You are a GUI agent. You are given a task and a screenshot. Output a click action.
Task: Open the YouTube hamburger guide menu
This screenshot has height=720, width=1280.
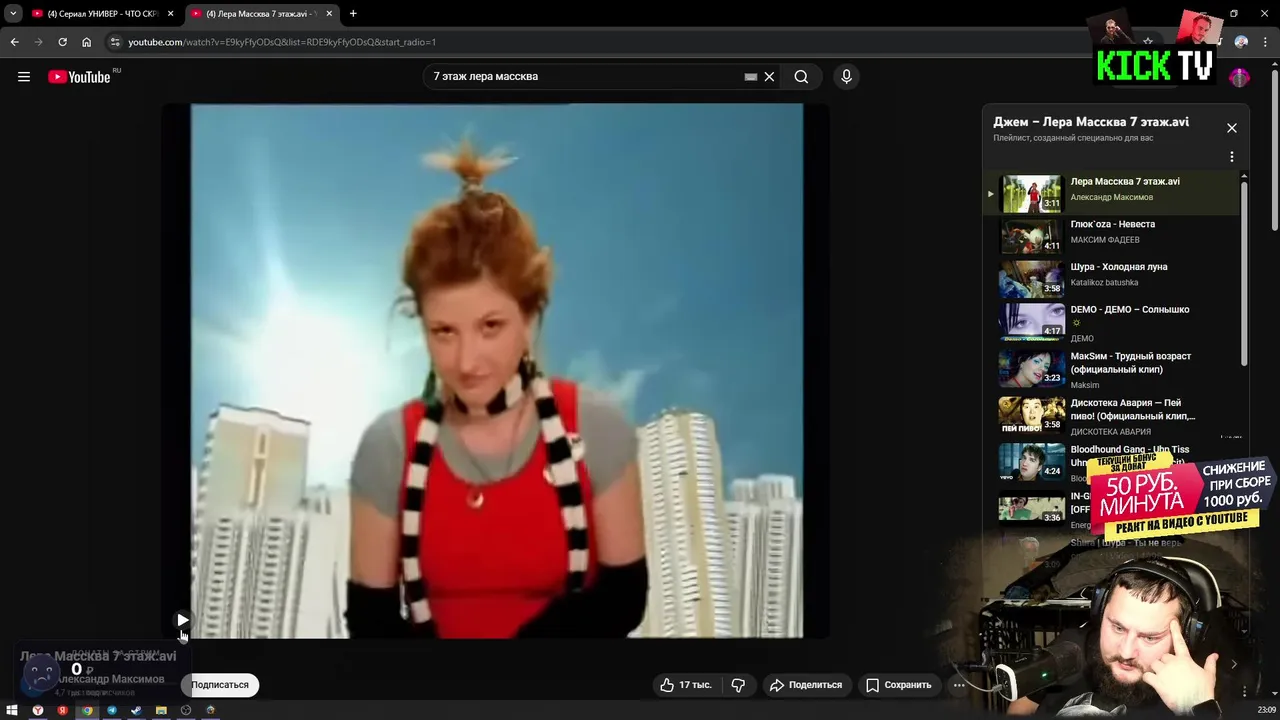[24, 77]
